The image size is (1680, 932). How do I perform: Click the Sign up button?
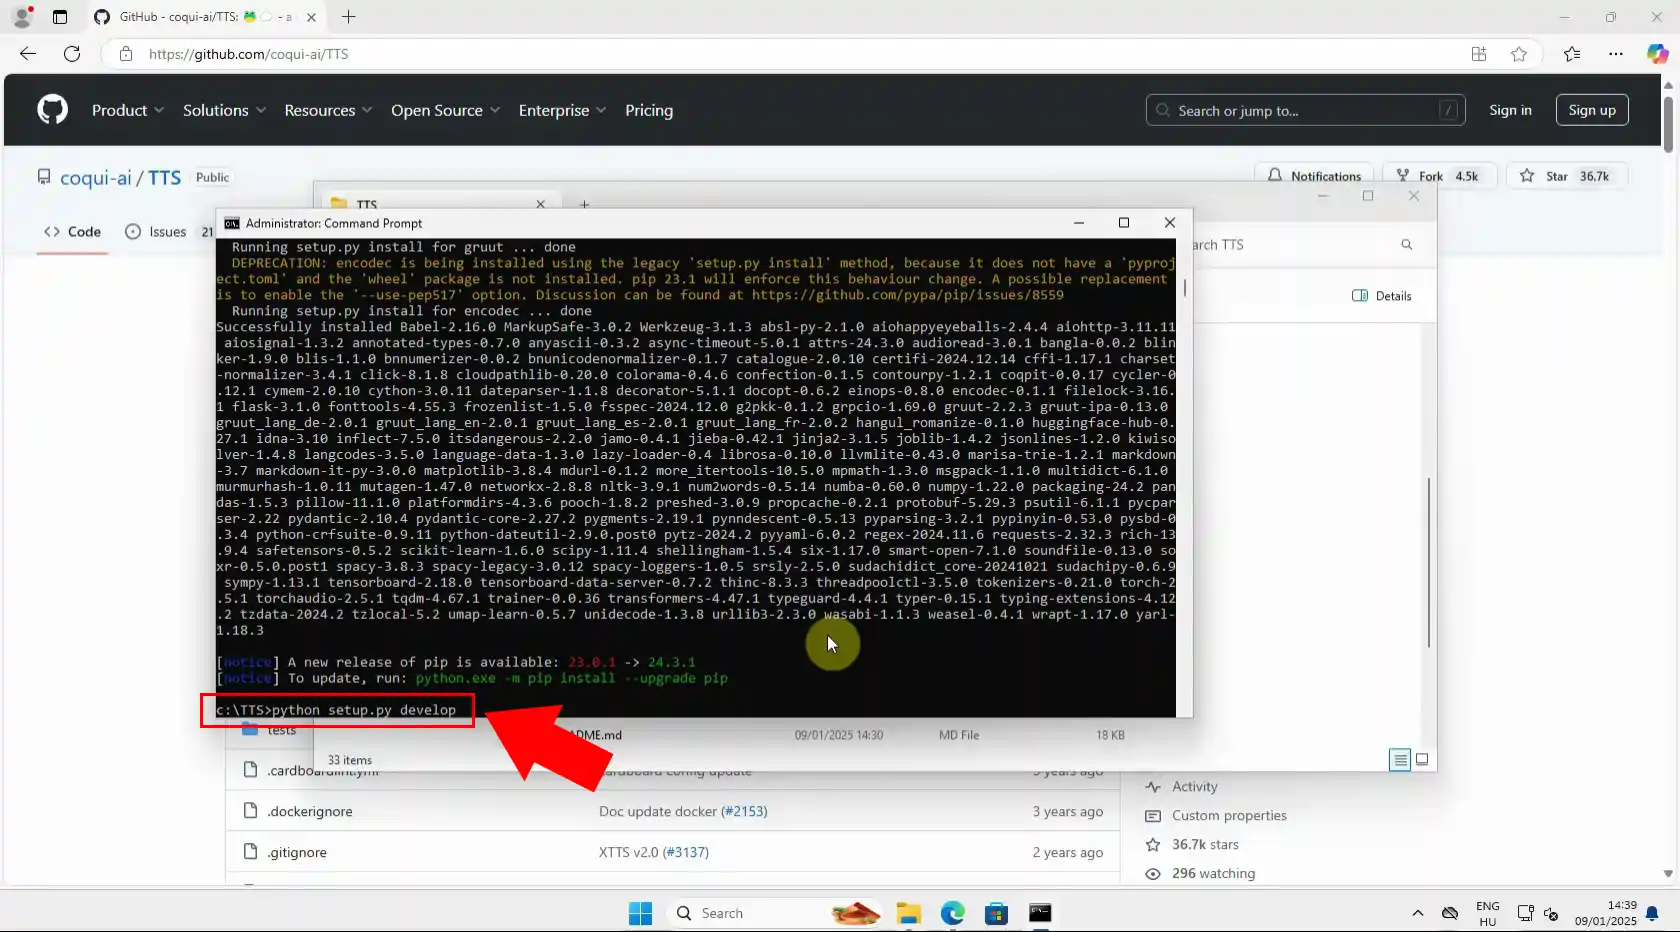(x=1592, y=110)
